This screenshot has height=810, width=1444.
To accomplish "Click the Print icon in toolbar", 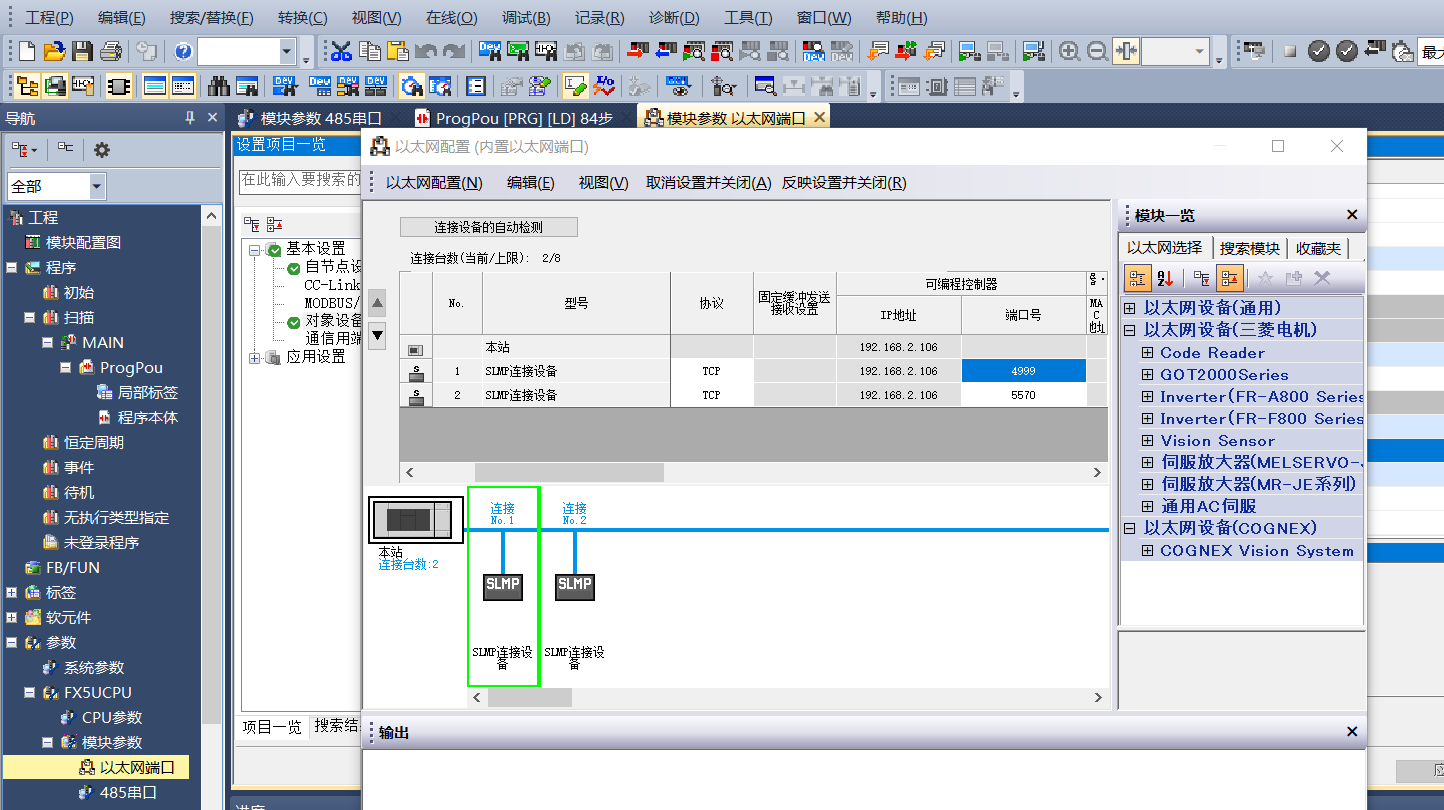I will pyautogui.click(x=111, y=52).
